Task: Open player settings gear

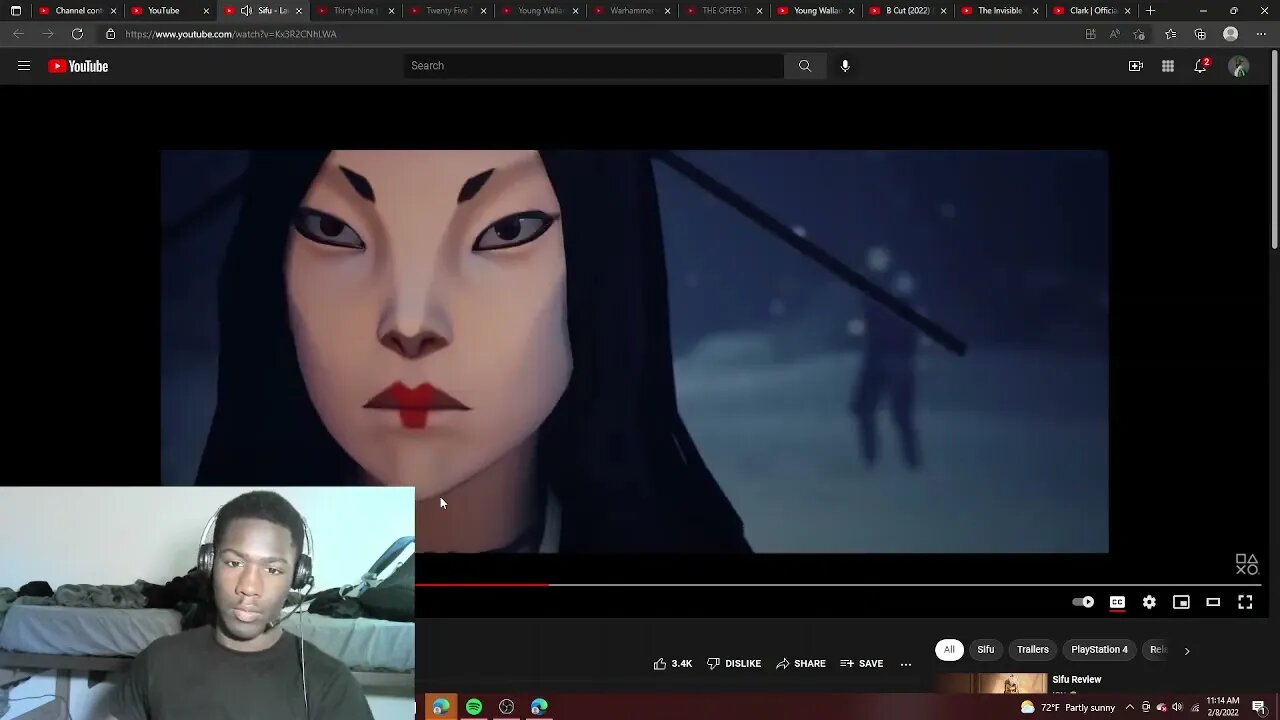Action: click(1149, 602)
